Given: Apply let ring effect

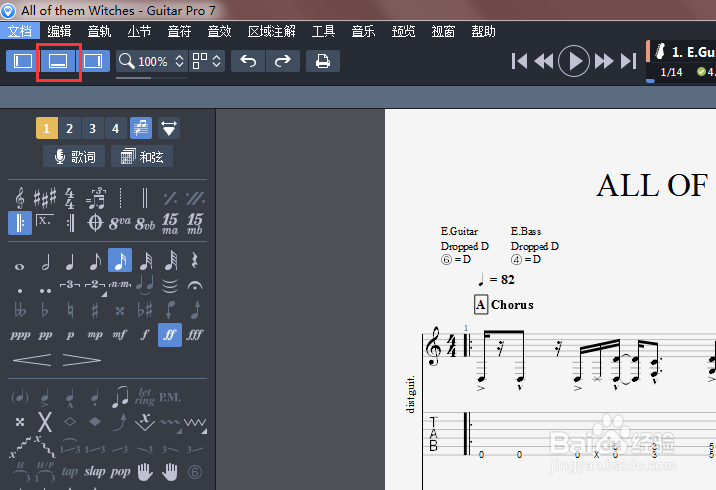Looking at the screenshot, I should point(145,396).
